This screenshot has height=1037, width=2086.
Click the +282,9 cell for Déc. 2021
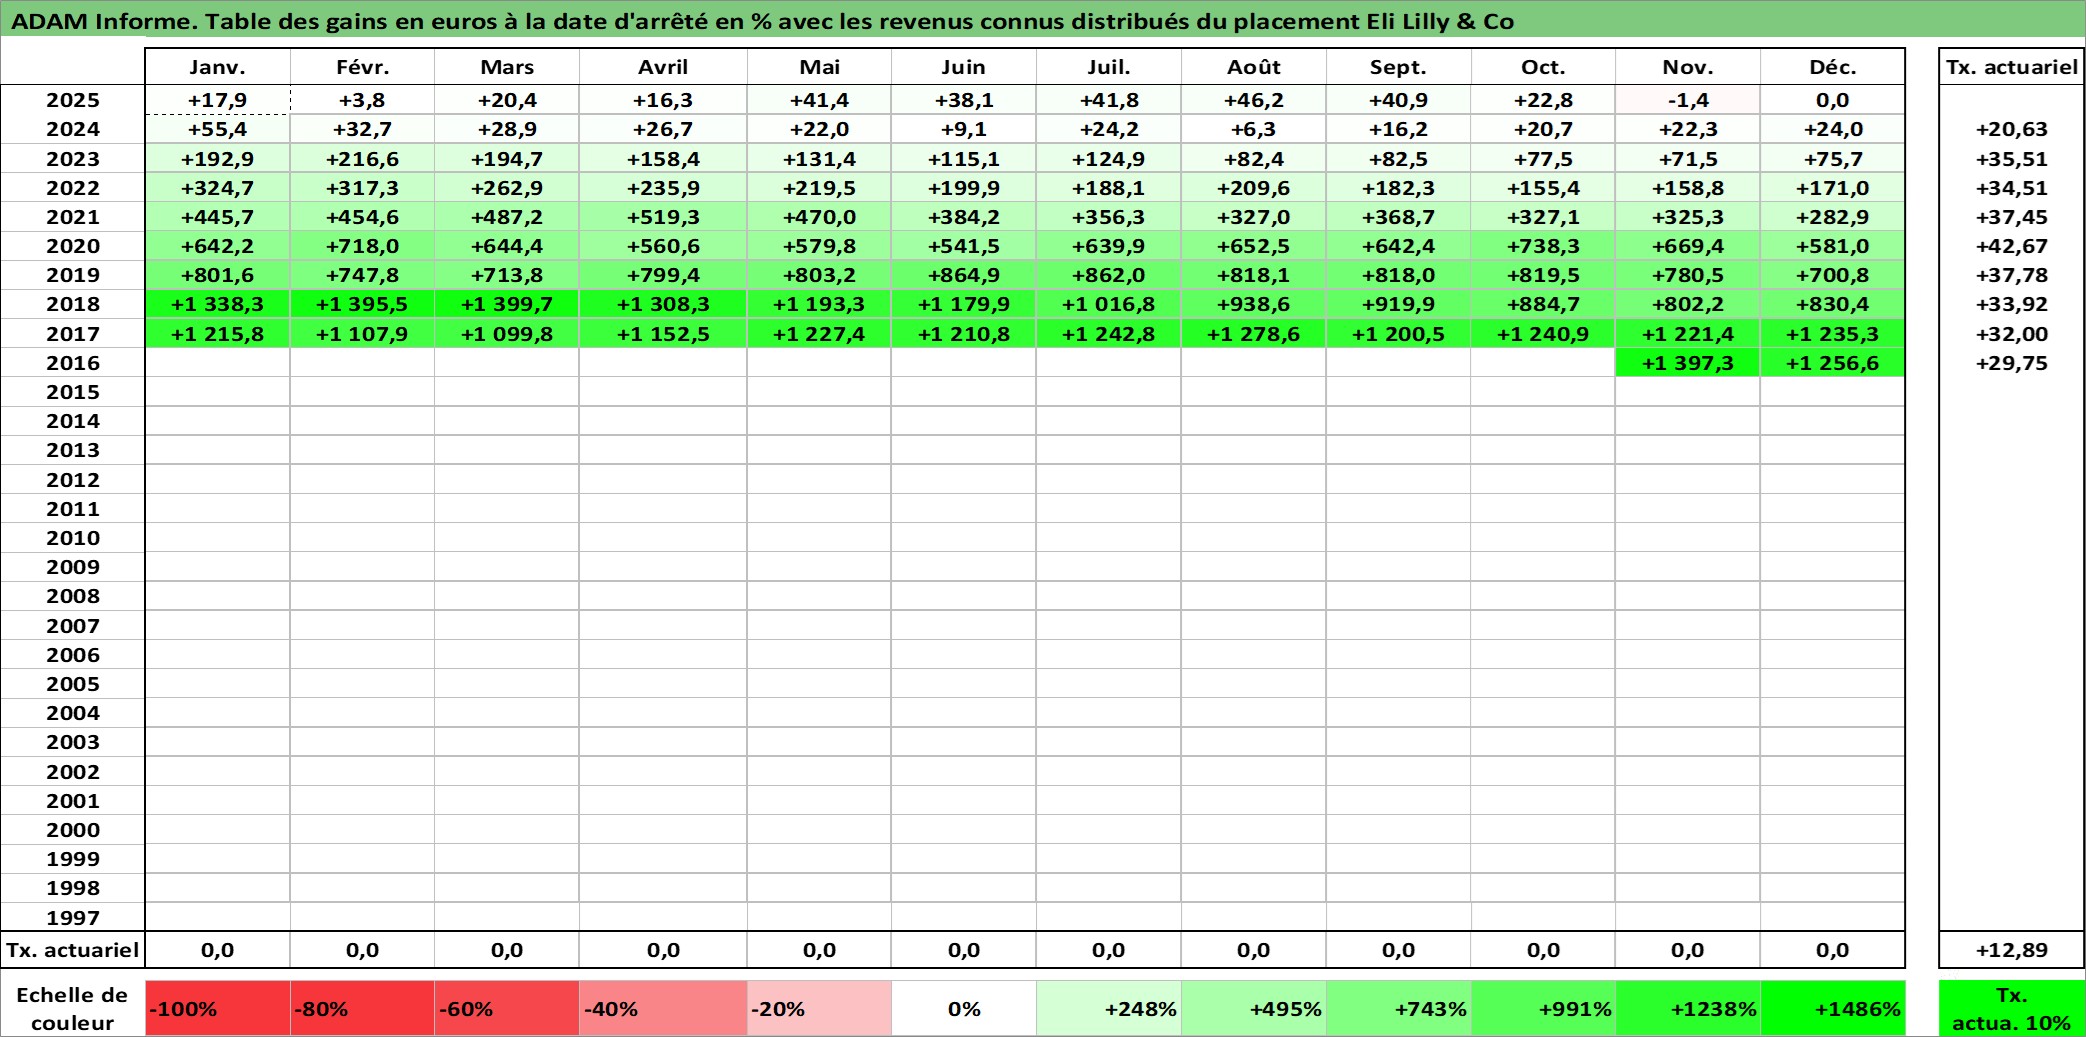1833,217
